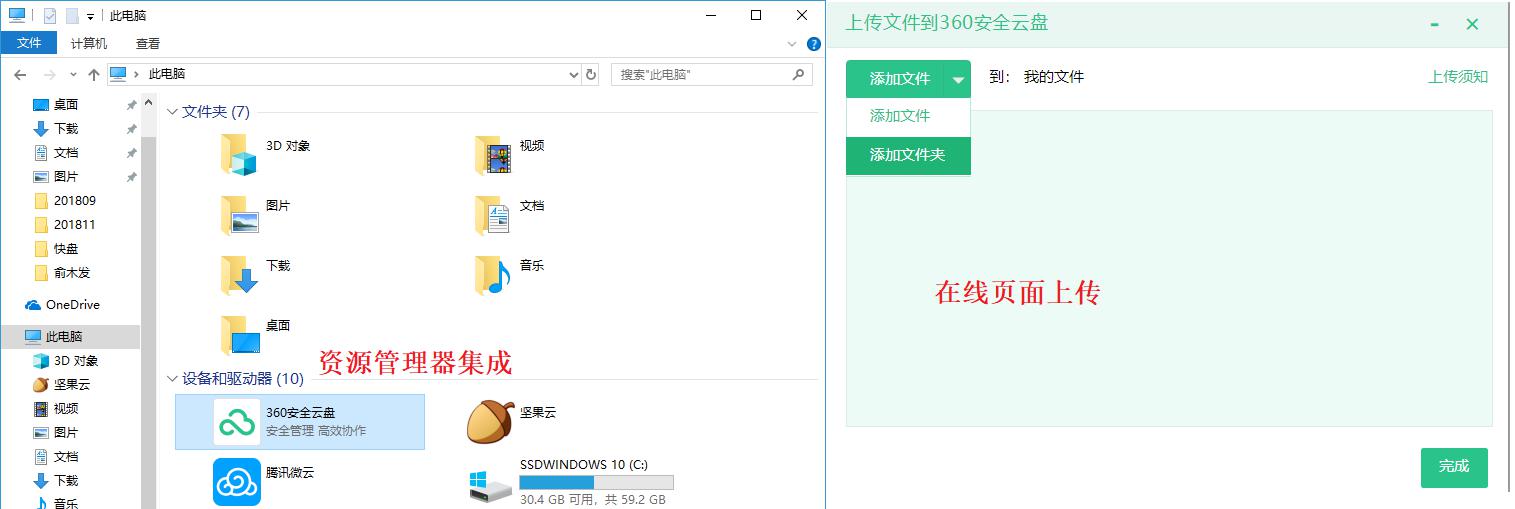Open the 3D 对象 folder icon in main pane
This screenshot has width=1515, height=509.
(239, 155)
